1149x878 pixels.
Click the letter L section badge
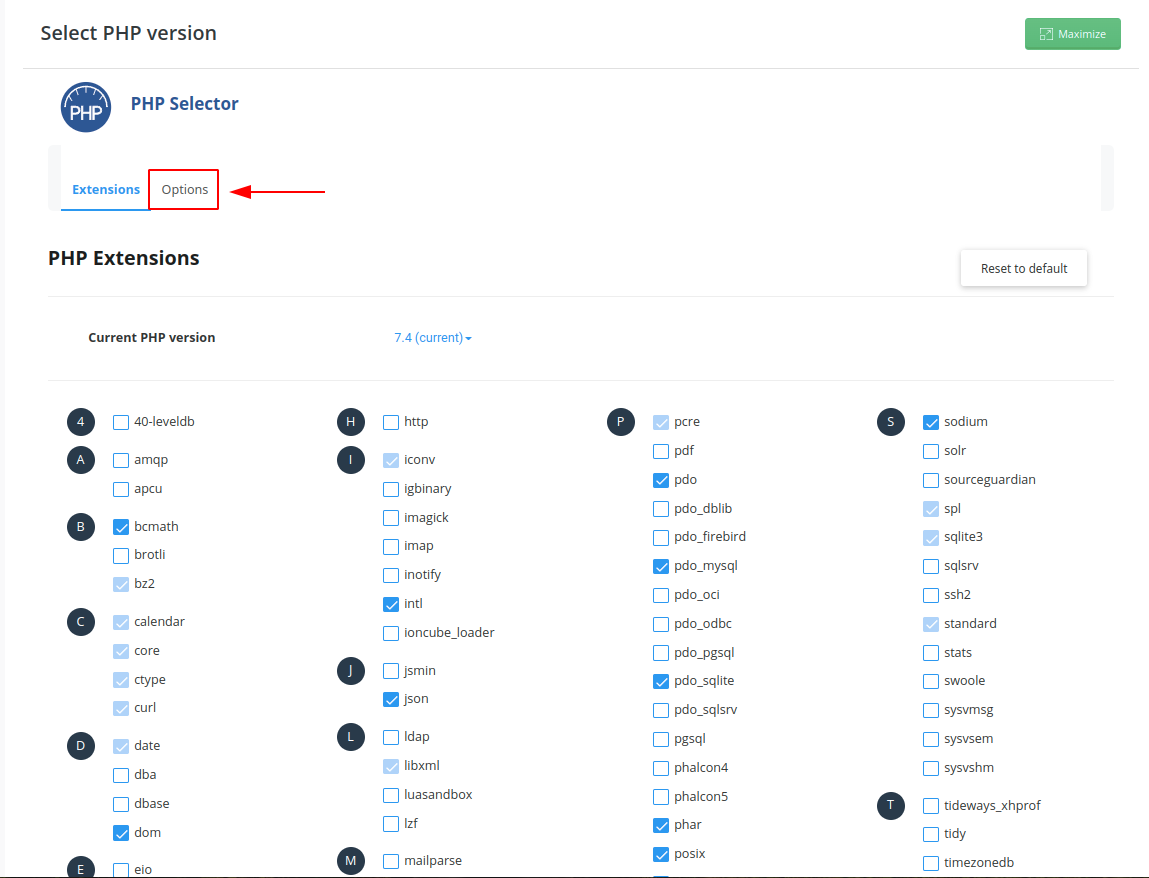[351, 737]
